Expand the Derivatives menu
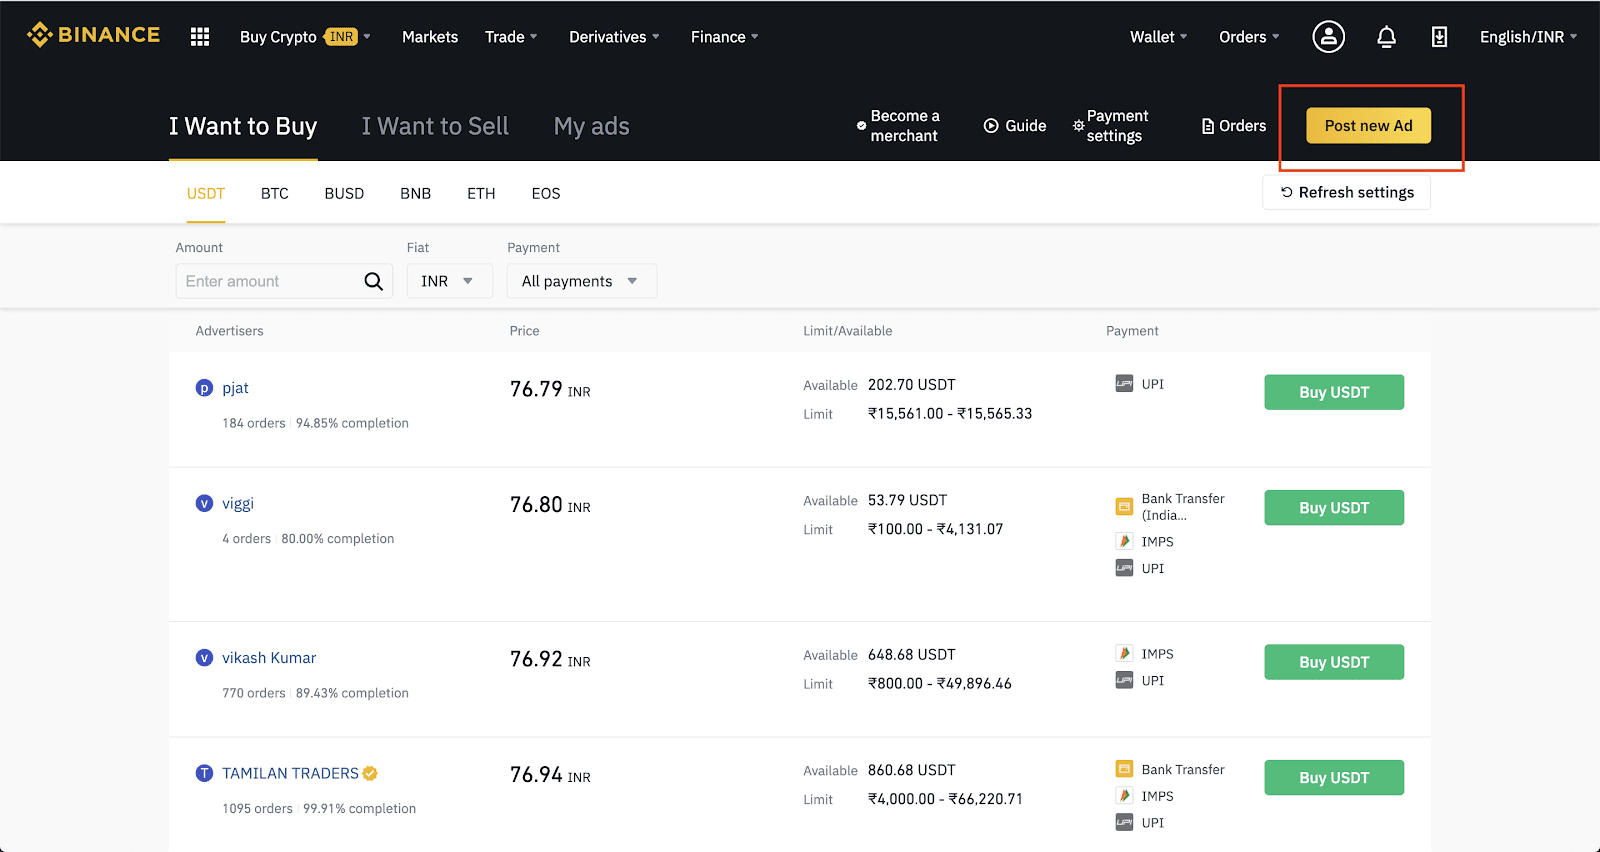The height and width of the screenshot is (852, 1600). click(x=614, y=37)
